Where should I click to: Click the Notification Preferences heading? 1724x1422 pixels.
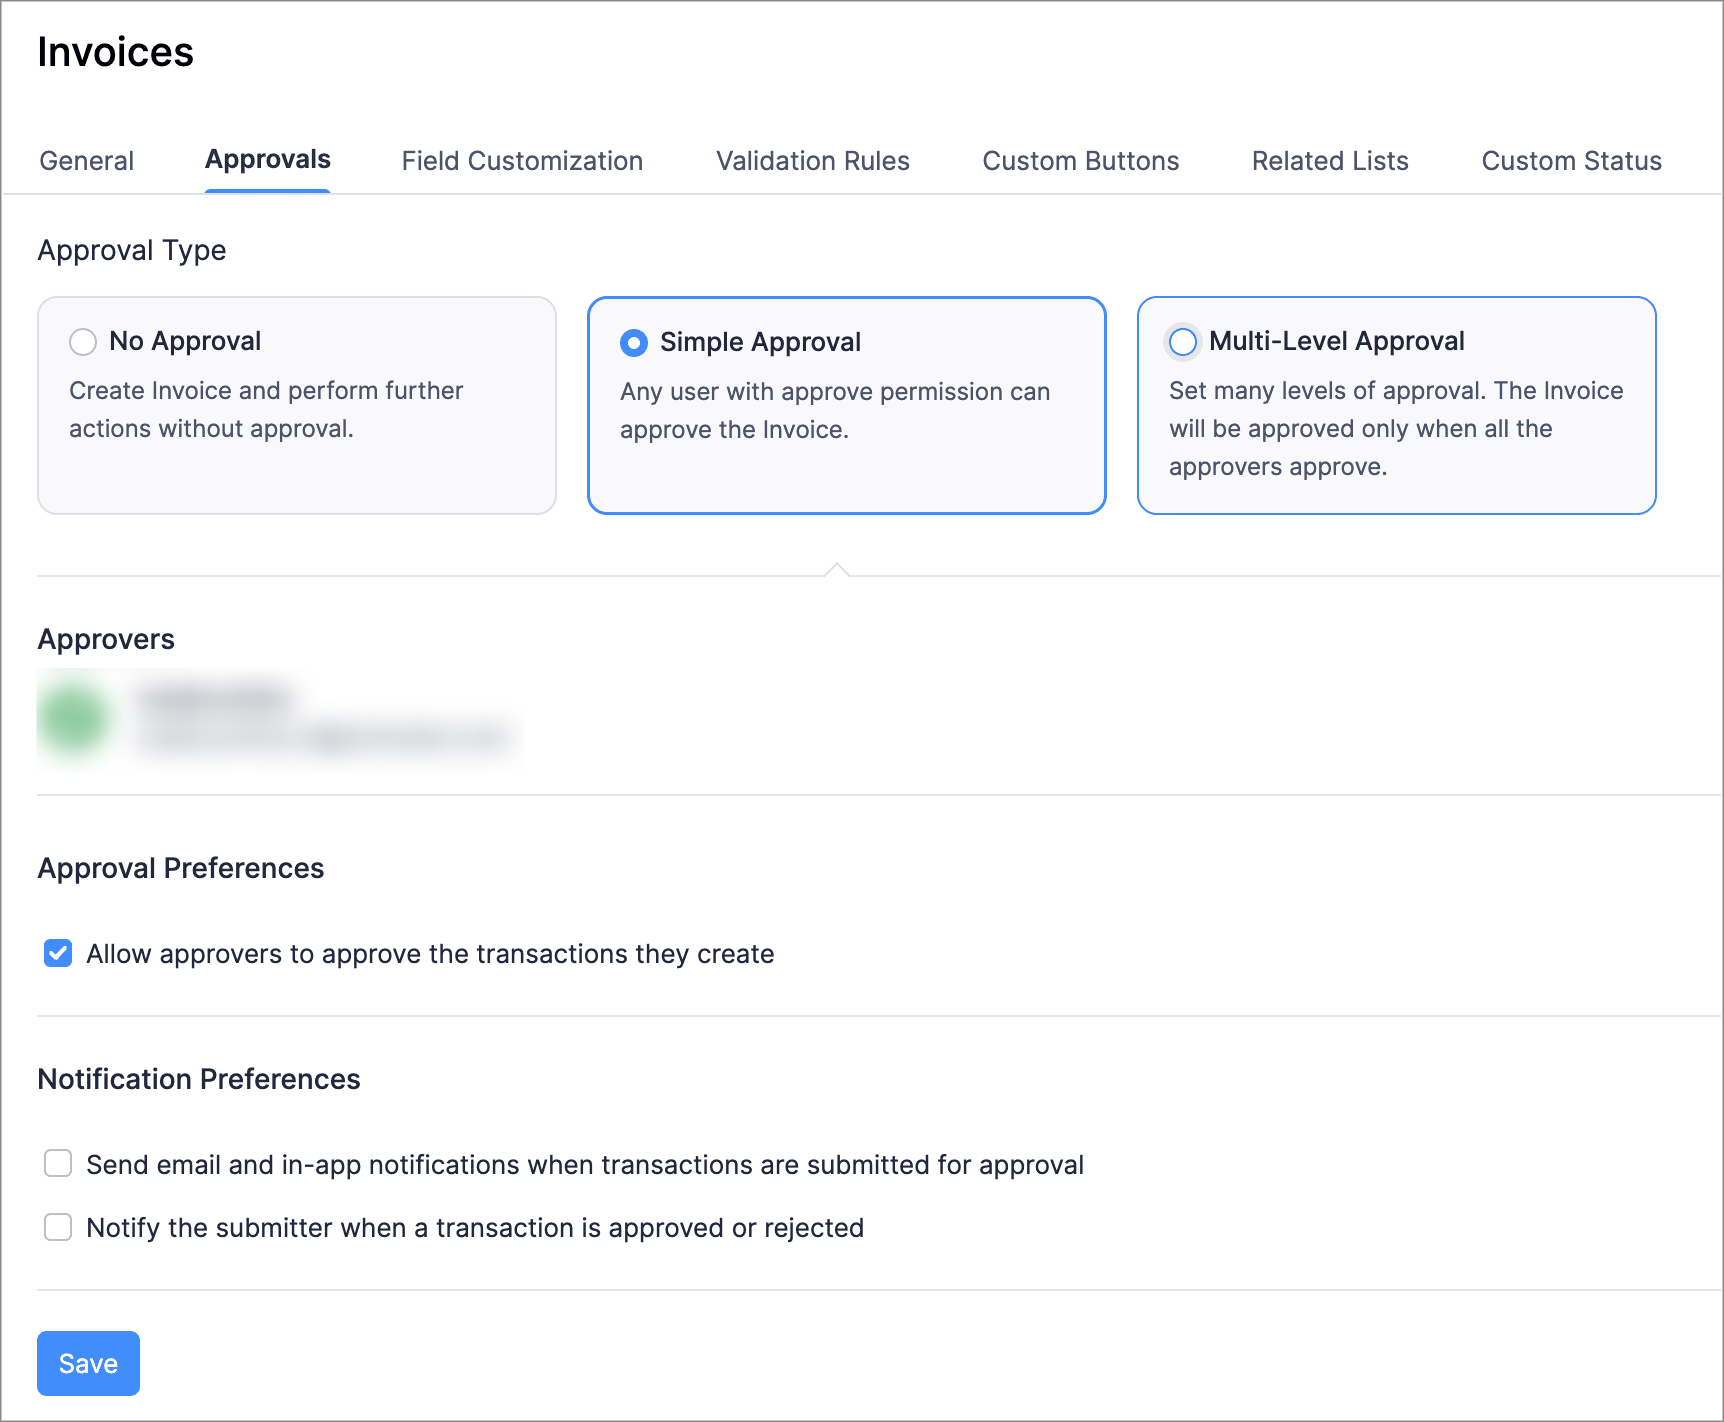coord(198,1079)
